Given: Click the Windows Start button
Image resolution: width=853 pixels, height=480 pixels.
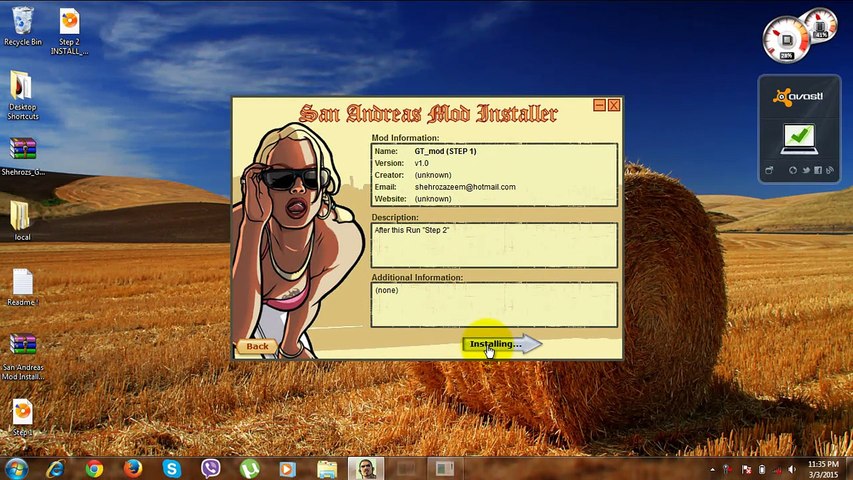Looking at the screenshot, I should (x=17, y=468).
